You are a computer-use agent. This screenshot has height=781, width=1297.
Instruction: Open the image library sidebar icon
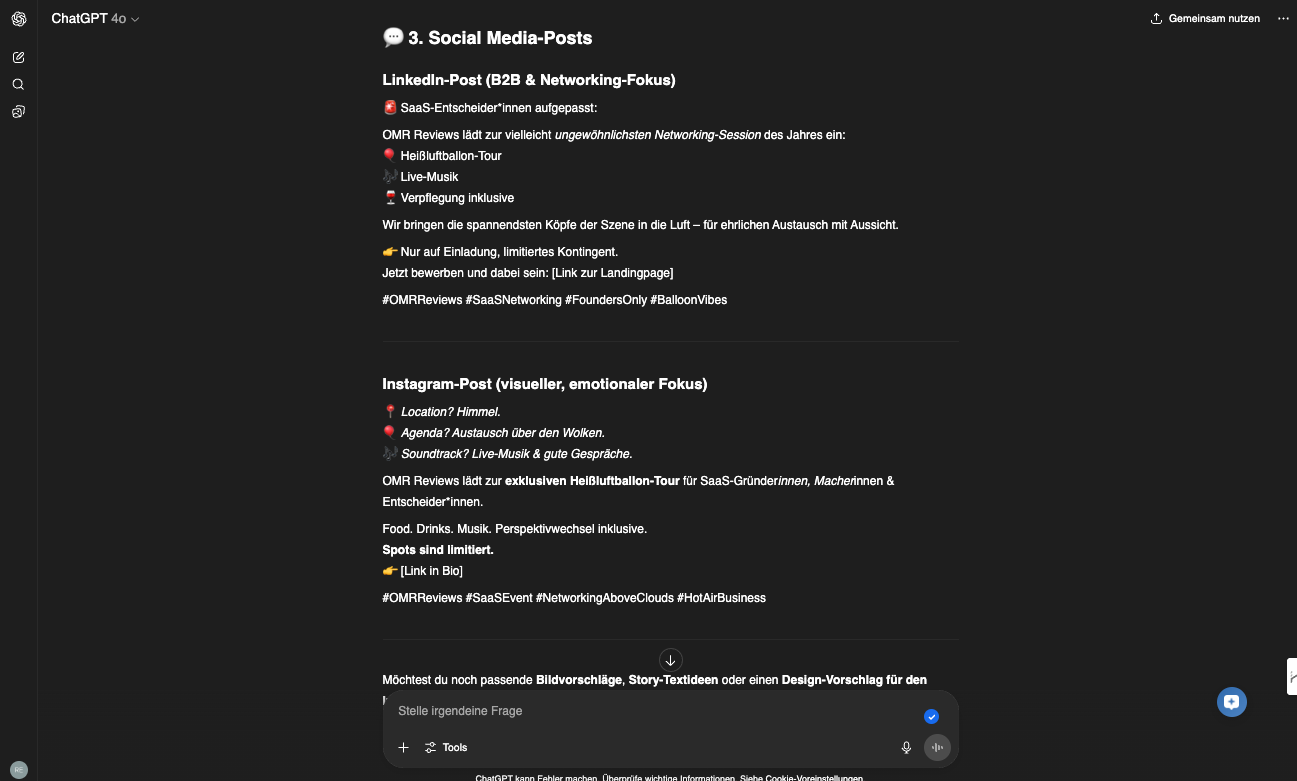18,112
